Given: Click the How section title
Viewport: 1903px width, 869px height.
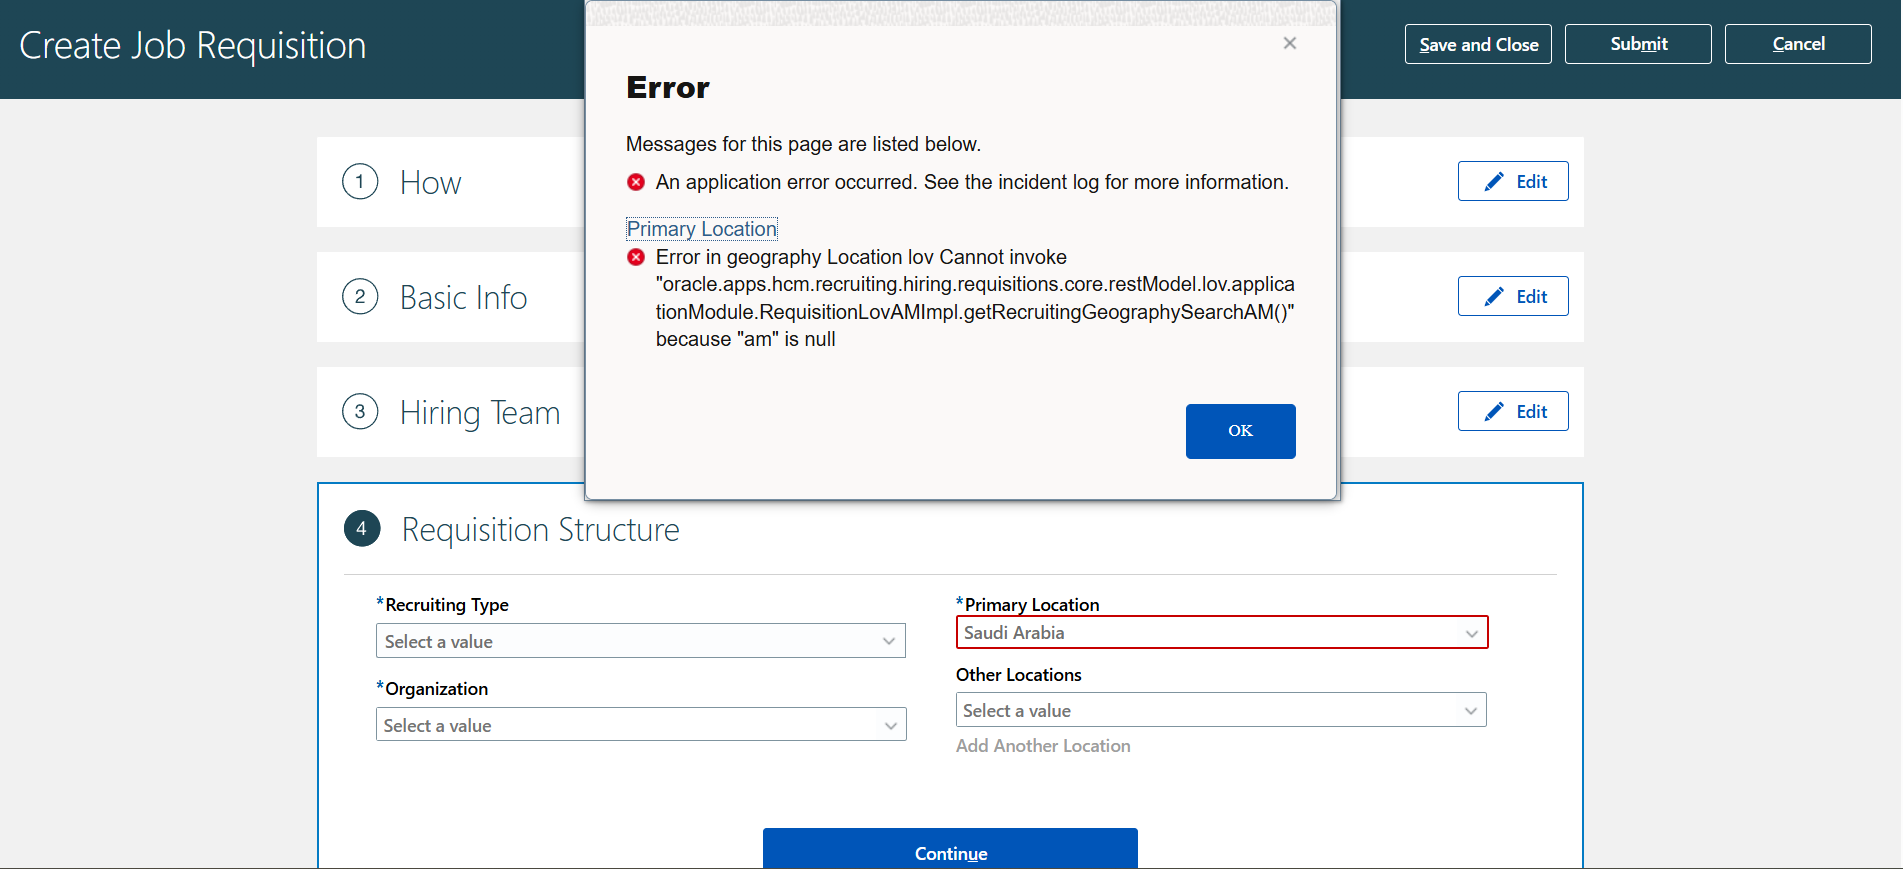Looking at the screenshot, I should click(430, 182).
